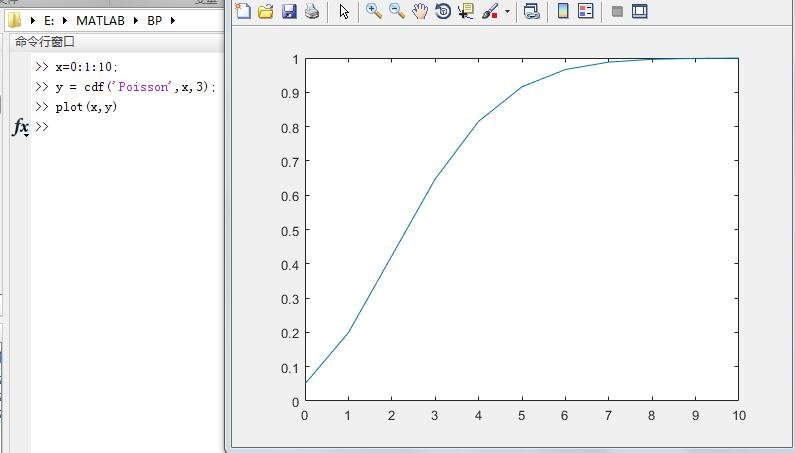The width and height of the screenshot is (795, 453).
Task: Insert a colorbar into the figure
Action: [563, 11]
